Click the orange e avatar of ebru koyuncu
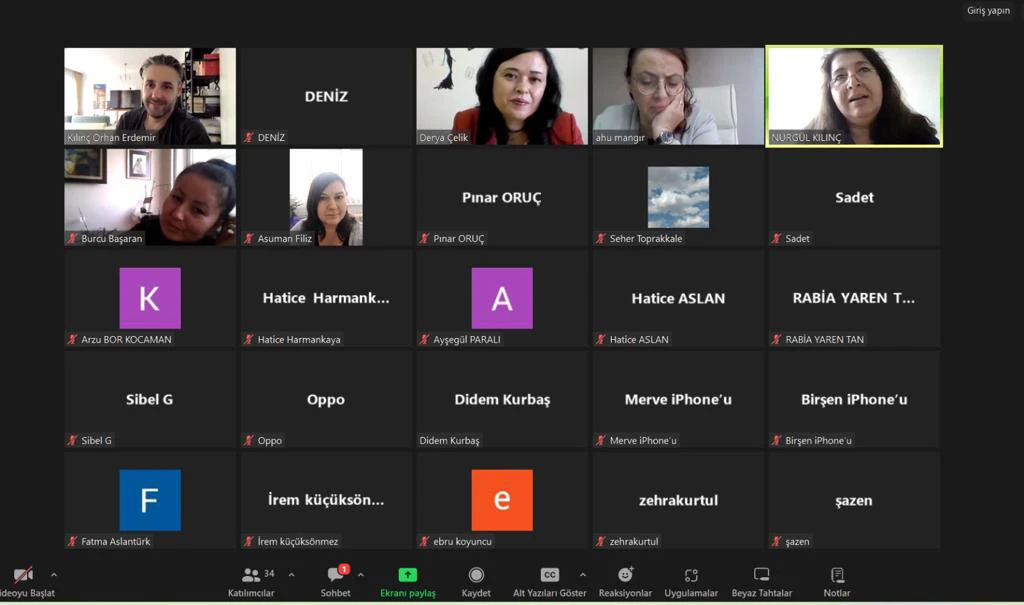The height and width of the screenshot is (605, 1024). click(x=502, y=500)
